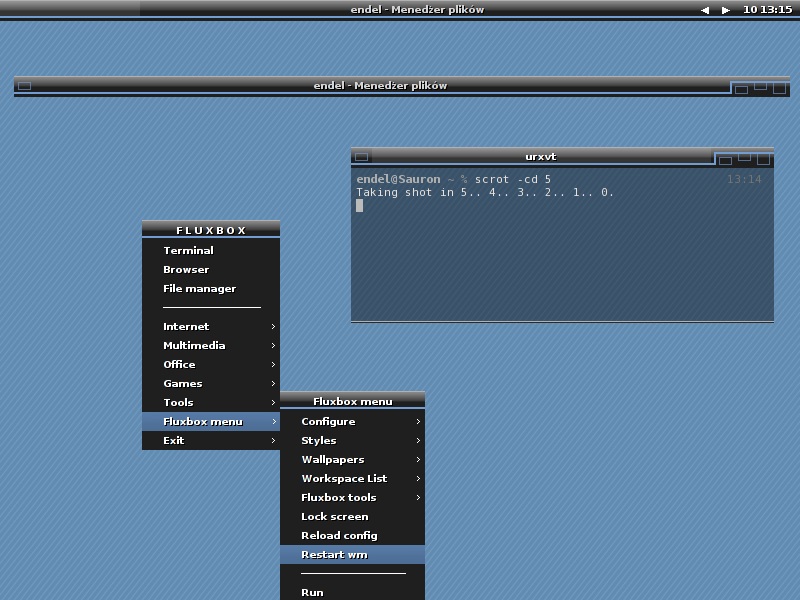Open File manager menu entry
800x600 pixels.
tap(211, 289)
